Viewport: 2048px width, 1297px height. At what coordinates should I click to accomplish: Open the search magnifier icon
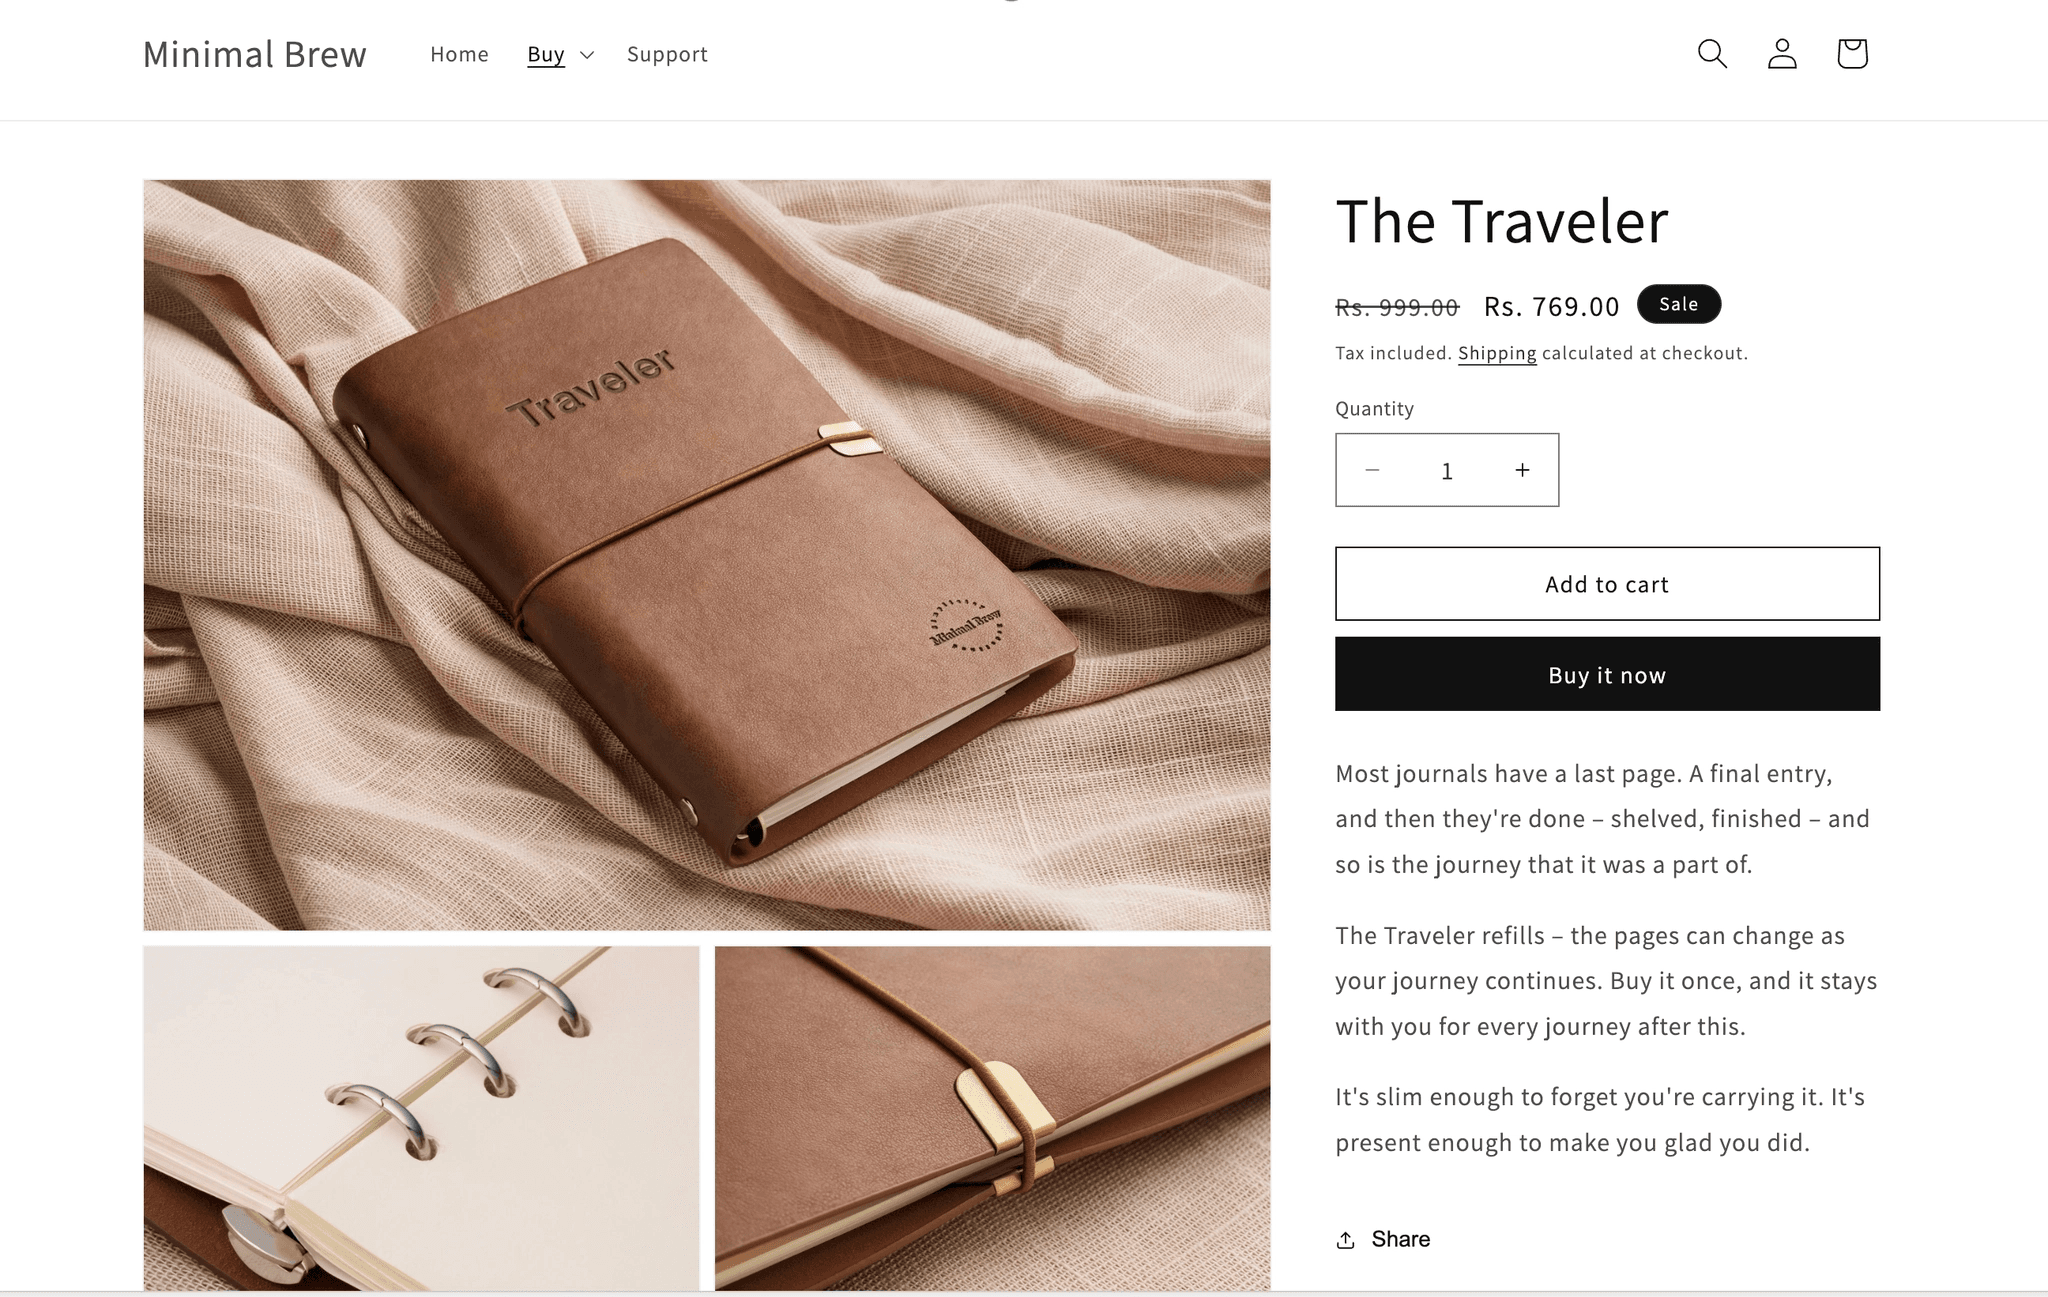coord(1712,54)
